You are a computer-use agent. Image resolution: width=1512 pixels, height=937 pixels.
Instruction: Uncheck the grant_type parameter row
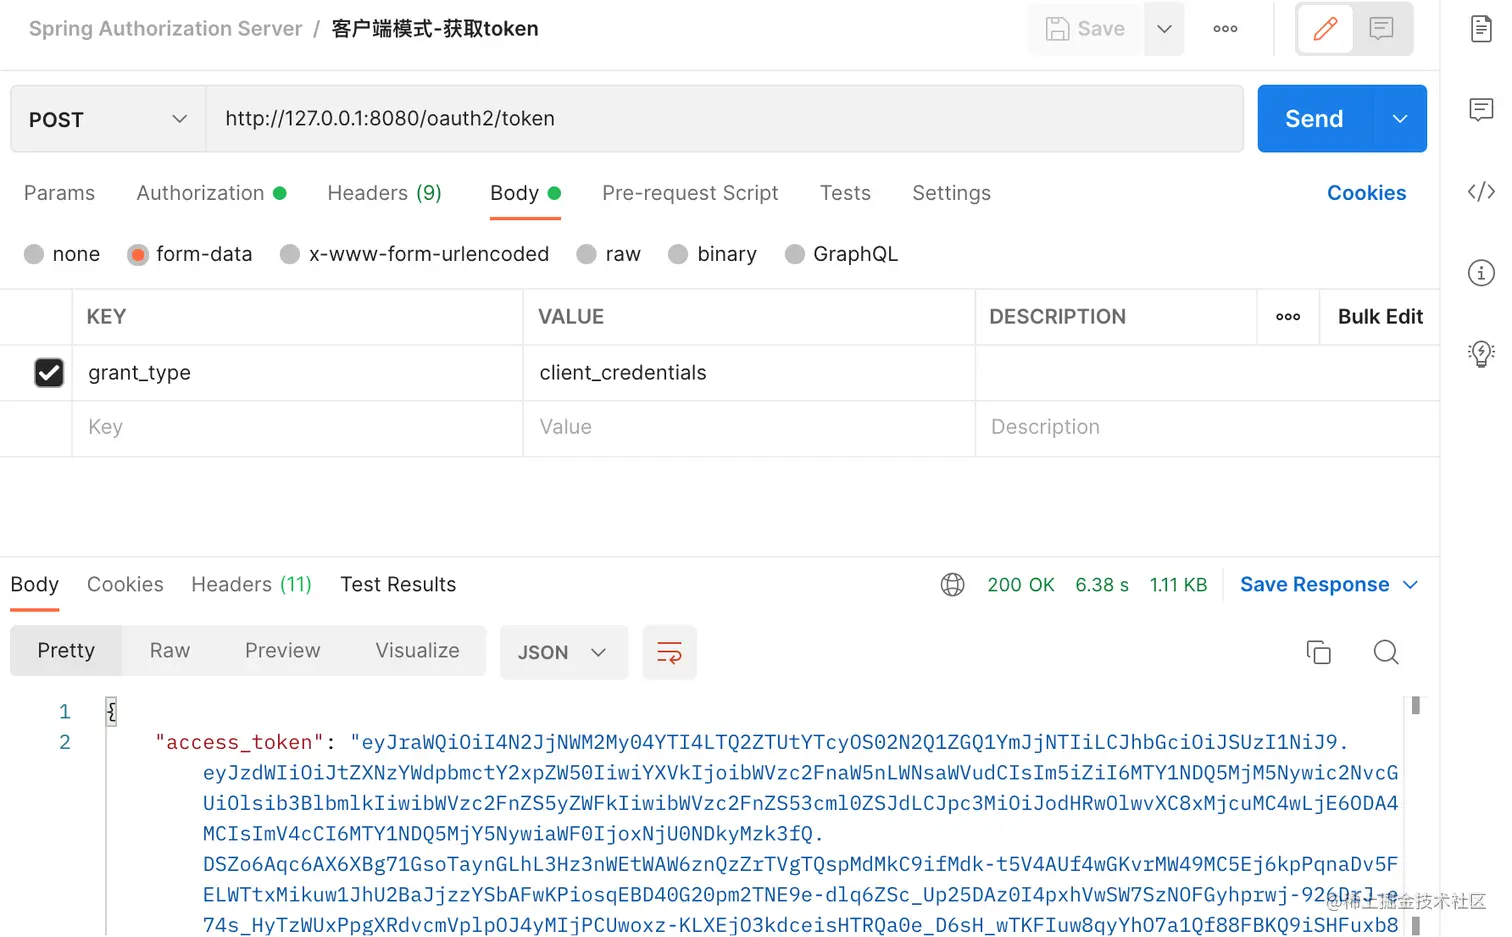click(x=49, y=372)
